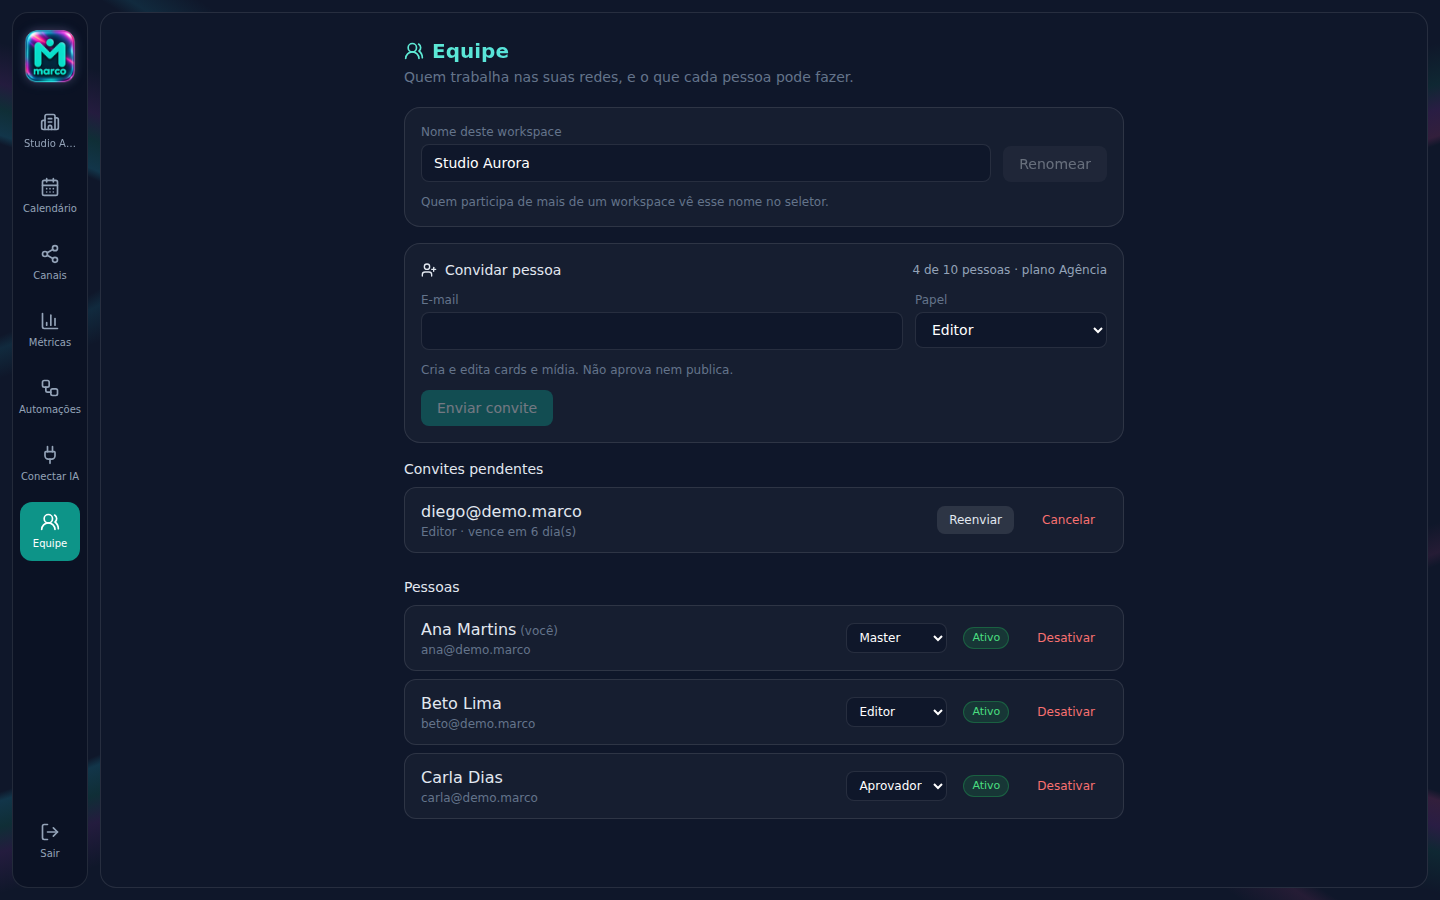The height and width of the screenshot is (900, 1440).
Task: Select the Equipe people icon
Action: pyautogui.click(x=50, y=522)
